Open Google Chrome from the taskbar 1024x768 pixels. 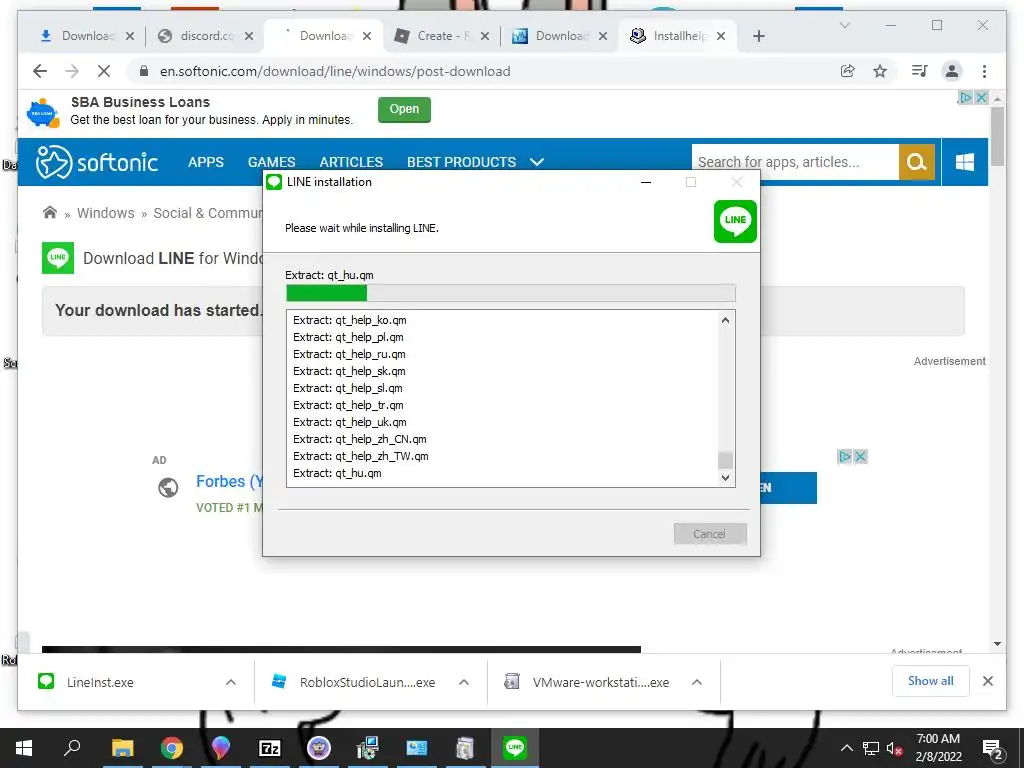coord(172,748)
